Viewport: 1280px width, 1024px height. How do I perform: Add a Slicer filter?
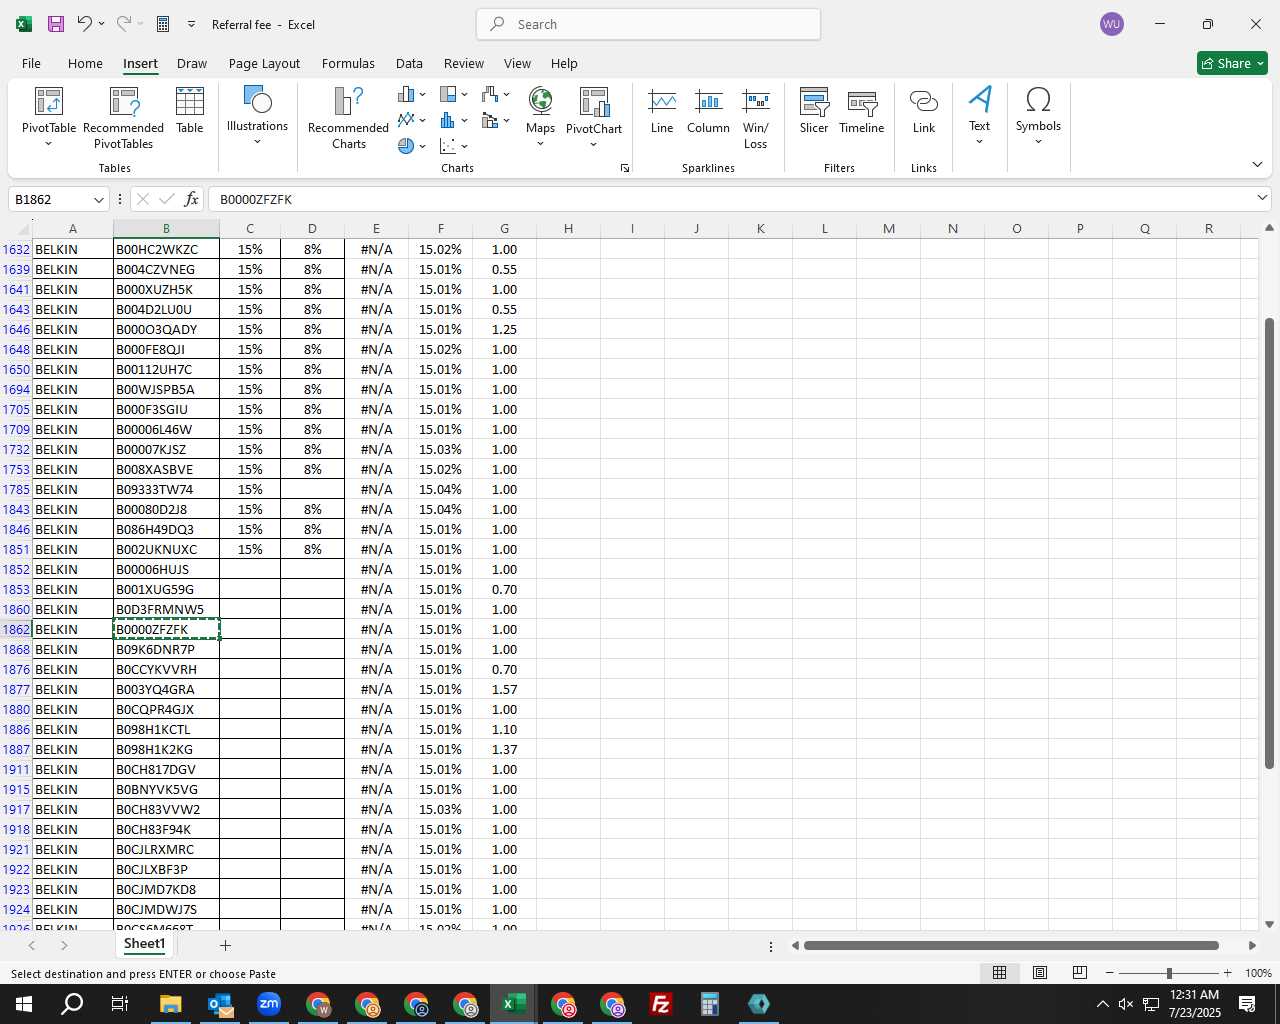(x=814, y=110)
